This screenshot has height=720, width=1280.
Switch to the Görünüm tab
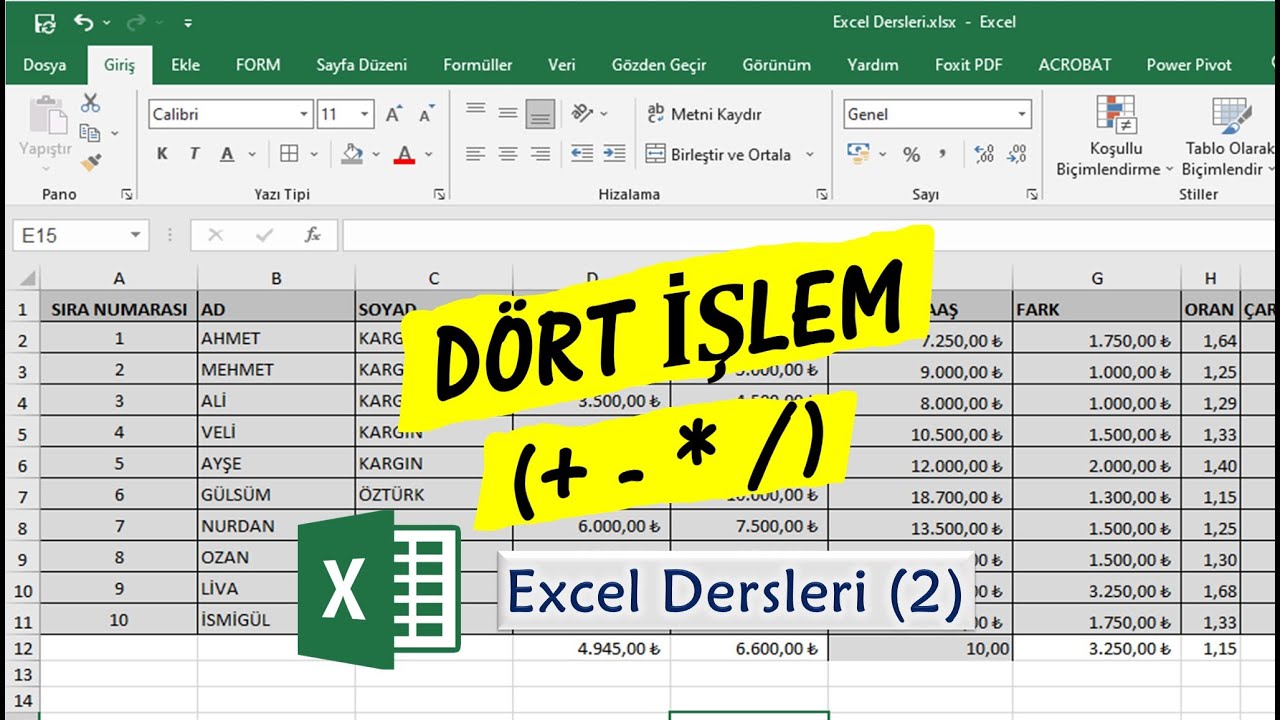click(x=777, y=65)
